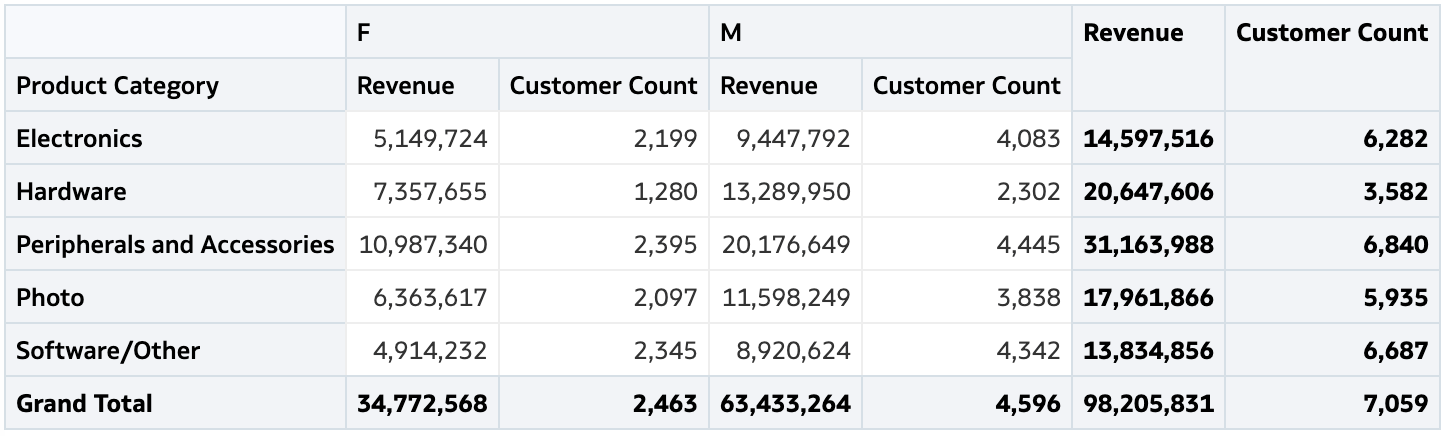Click the cell showing 7,357,655
Viewport: 1446px width, 436px height.
pyautogui.click(x=422, y=191)
